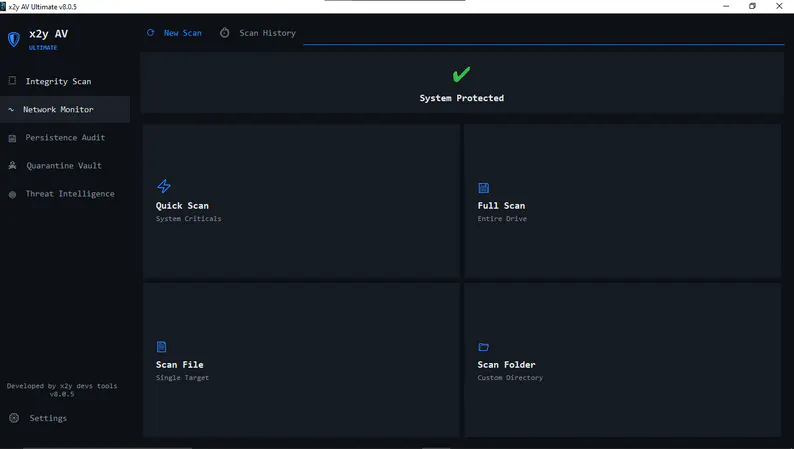The image size is (794, 449).
Task: Click the green System Protected checkmark
Action: pos(461,74)
